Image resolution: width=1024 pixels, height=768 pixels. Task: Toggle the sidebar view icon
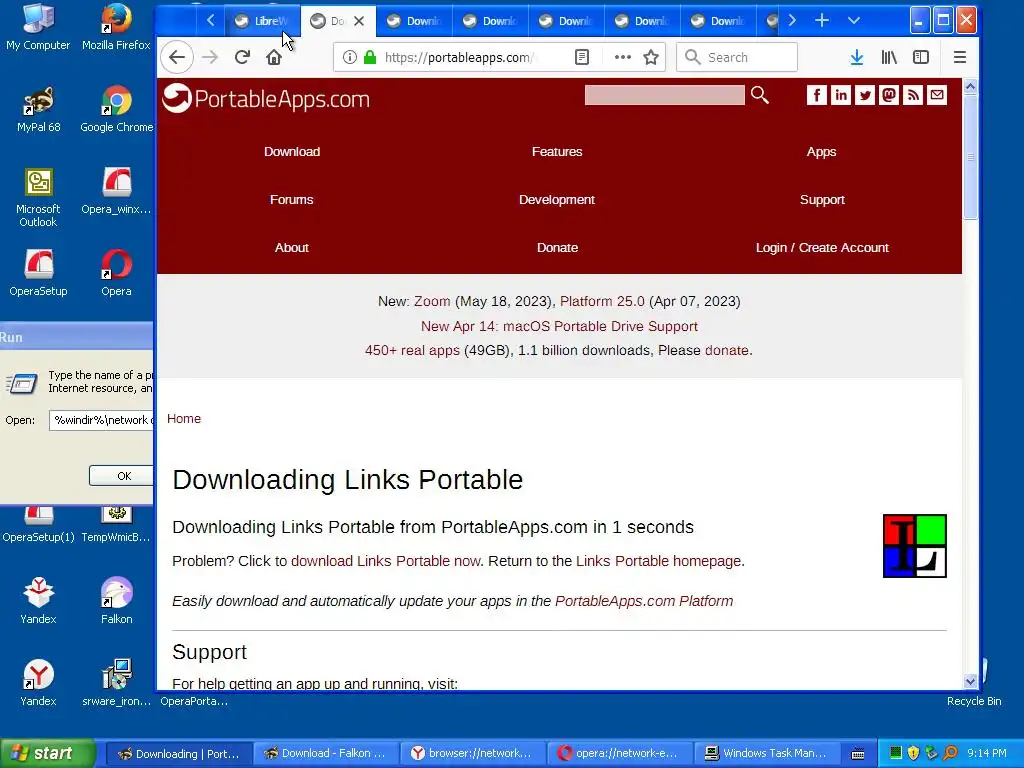[921, 57]
